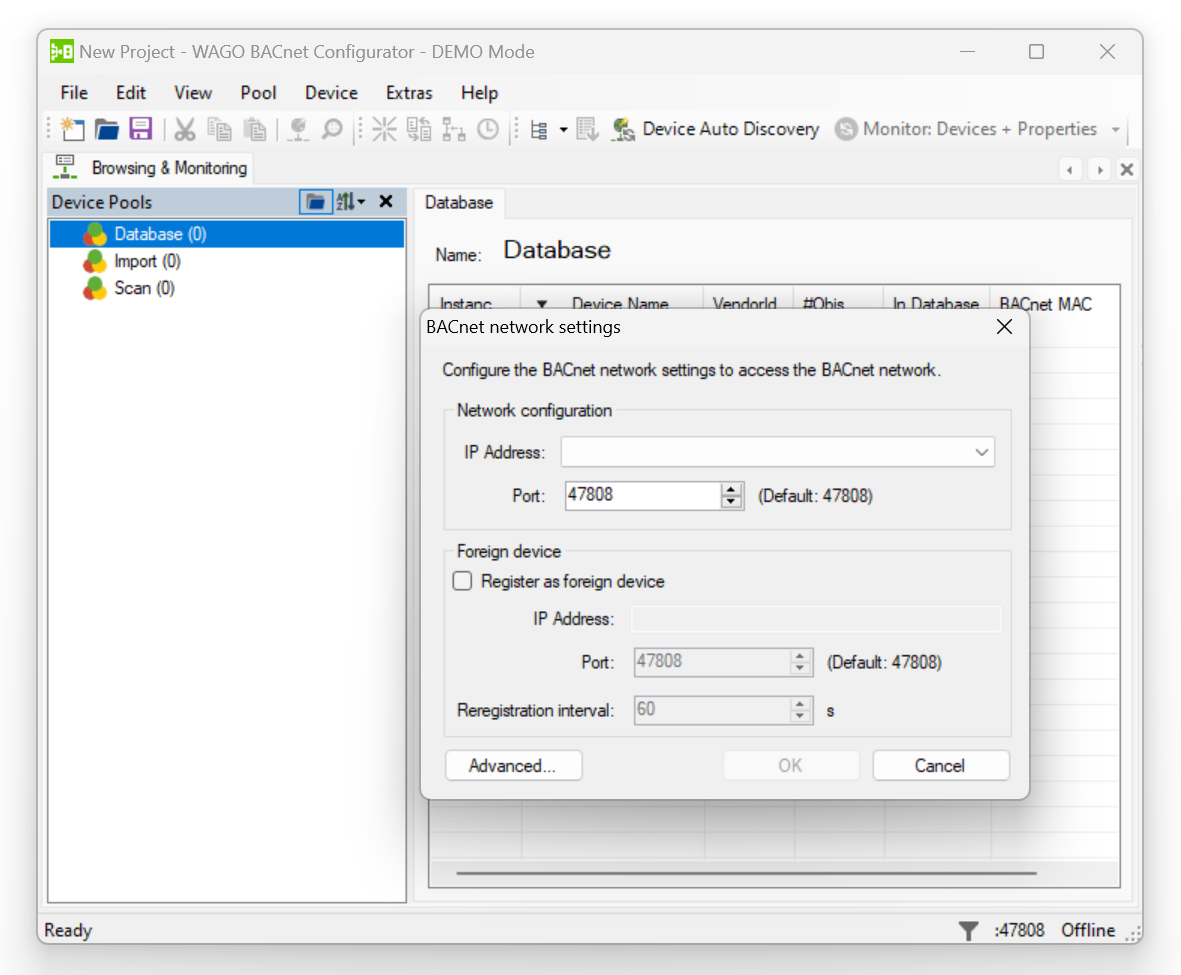Viewport: 1181px width, 975px height.
Task: Open the Device menu
Action: point(331,93)
